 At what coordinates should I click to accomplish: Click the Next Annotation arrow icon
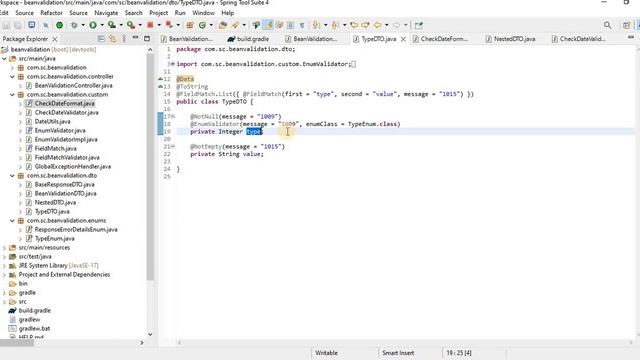[316, 25]
